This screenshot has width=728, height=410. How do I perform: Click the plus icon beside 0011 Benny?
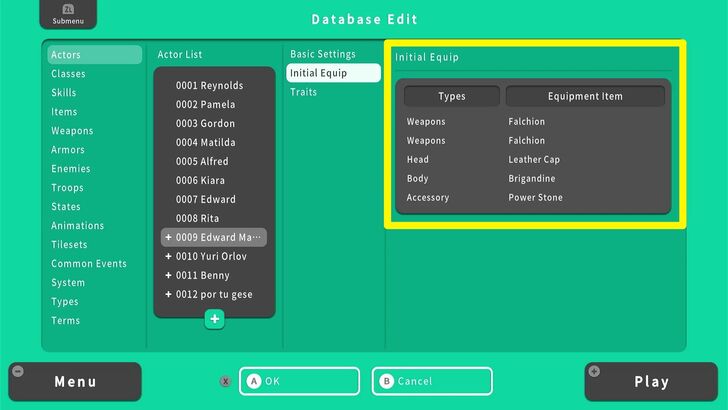[x=169, y=275]
